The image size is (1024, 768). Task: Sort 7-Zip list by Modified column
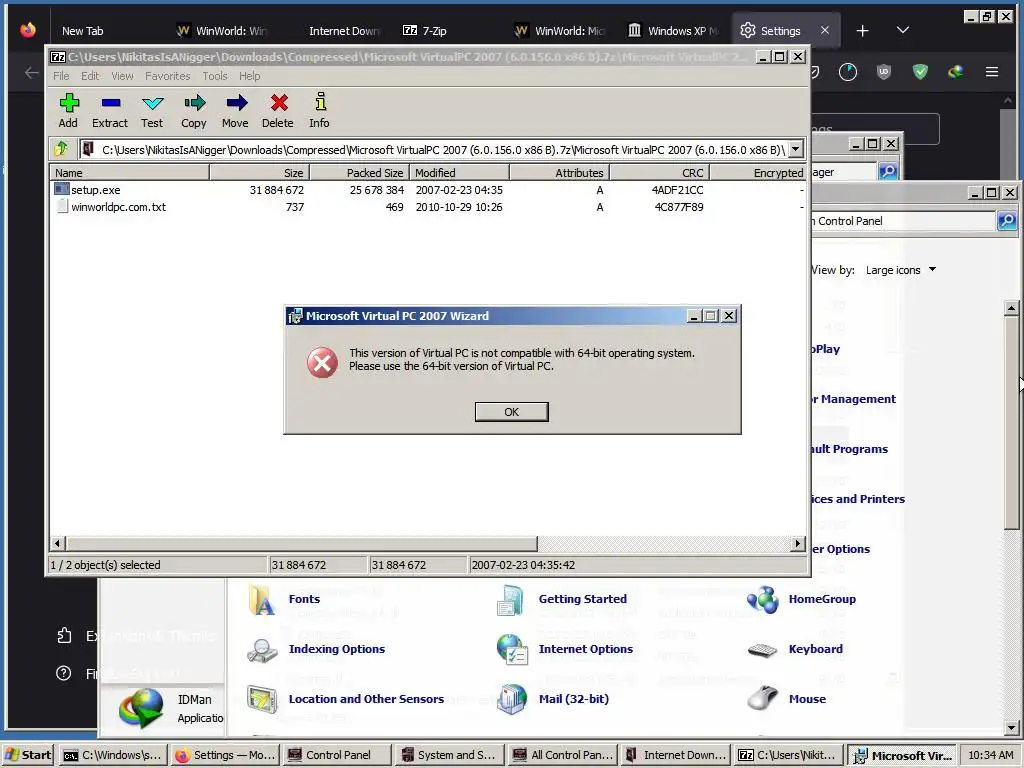(459, 172)
